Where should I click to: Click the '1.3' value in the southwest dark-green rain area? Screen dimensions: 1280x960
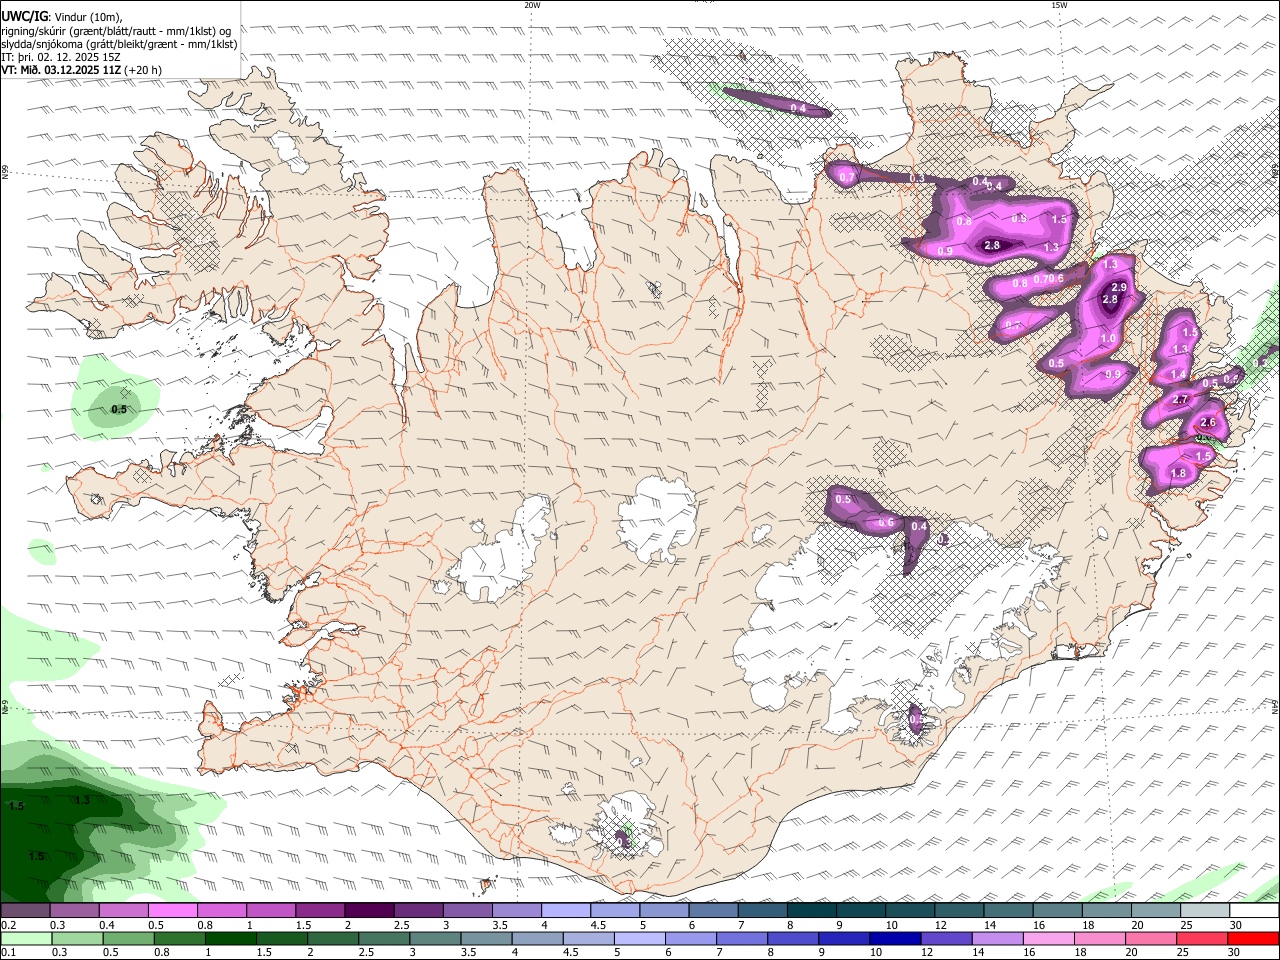coord(82,800)
